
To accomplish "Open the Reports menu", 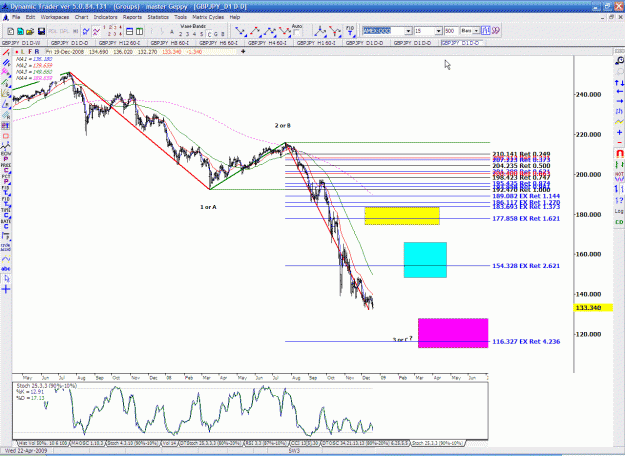I will [132, 17].
